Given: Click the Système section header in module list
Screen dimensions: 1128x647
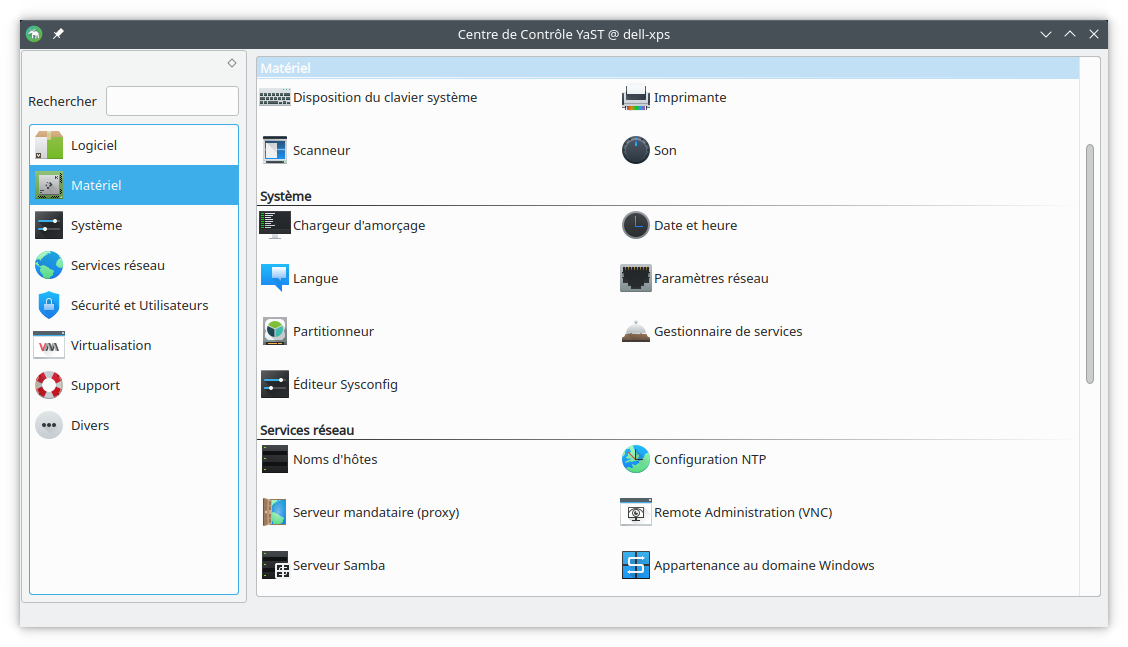Looking at the screenshot, I should tap(286, 196).
